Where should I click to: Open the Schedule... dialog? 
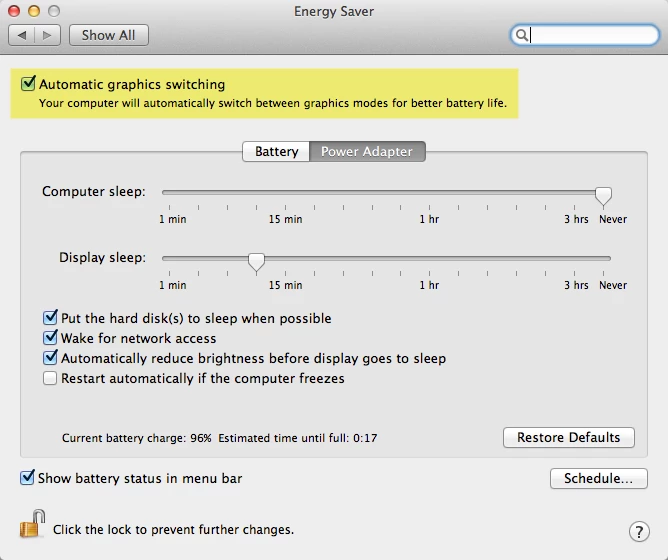click(599, 478)
